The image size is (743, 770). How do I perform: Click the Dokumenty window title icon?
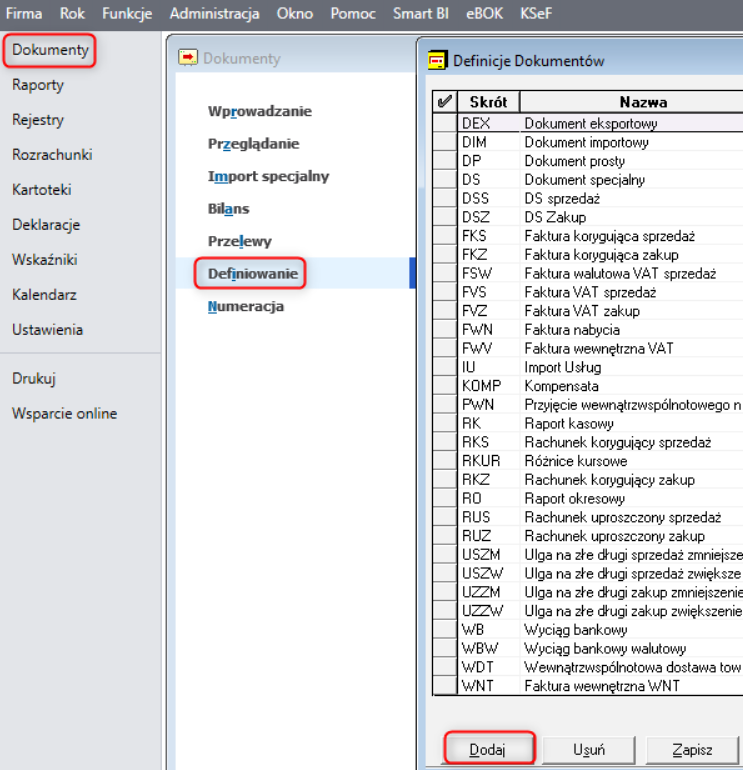(x=188, y=58)
